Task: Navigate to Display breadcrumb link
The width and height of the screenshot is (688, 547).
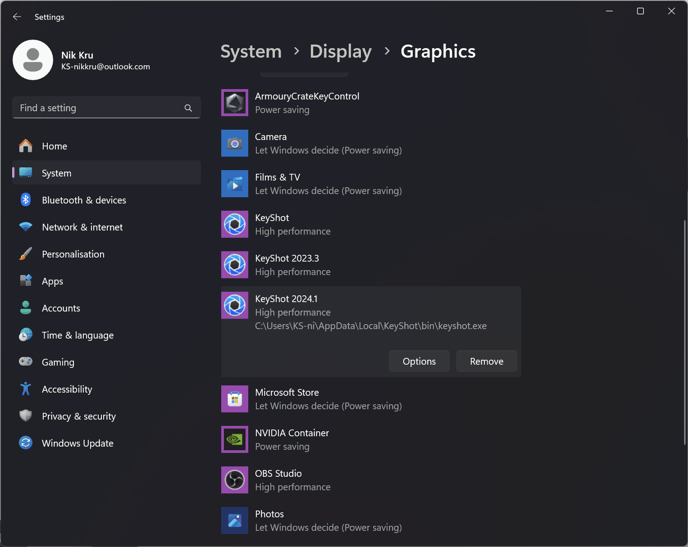Action: [x=340, y=52]
